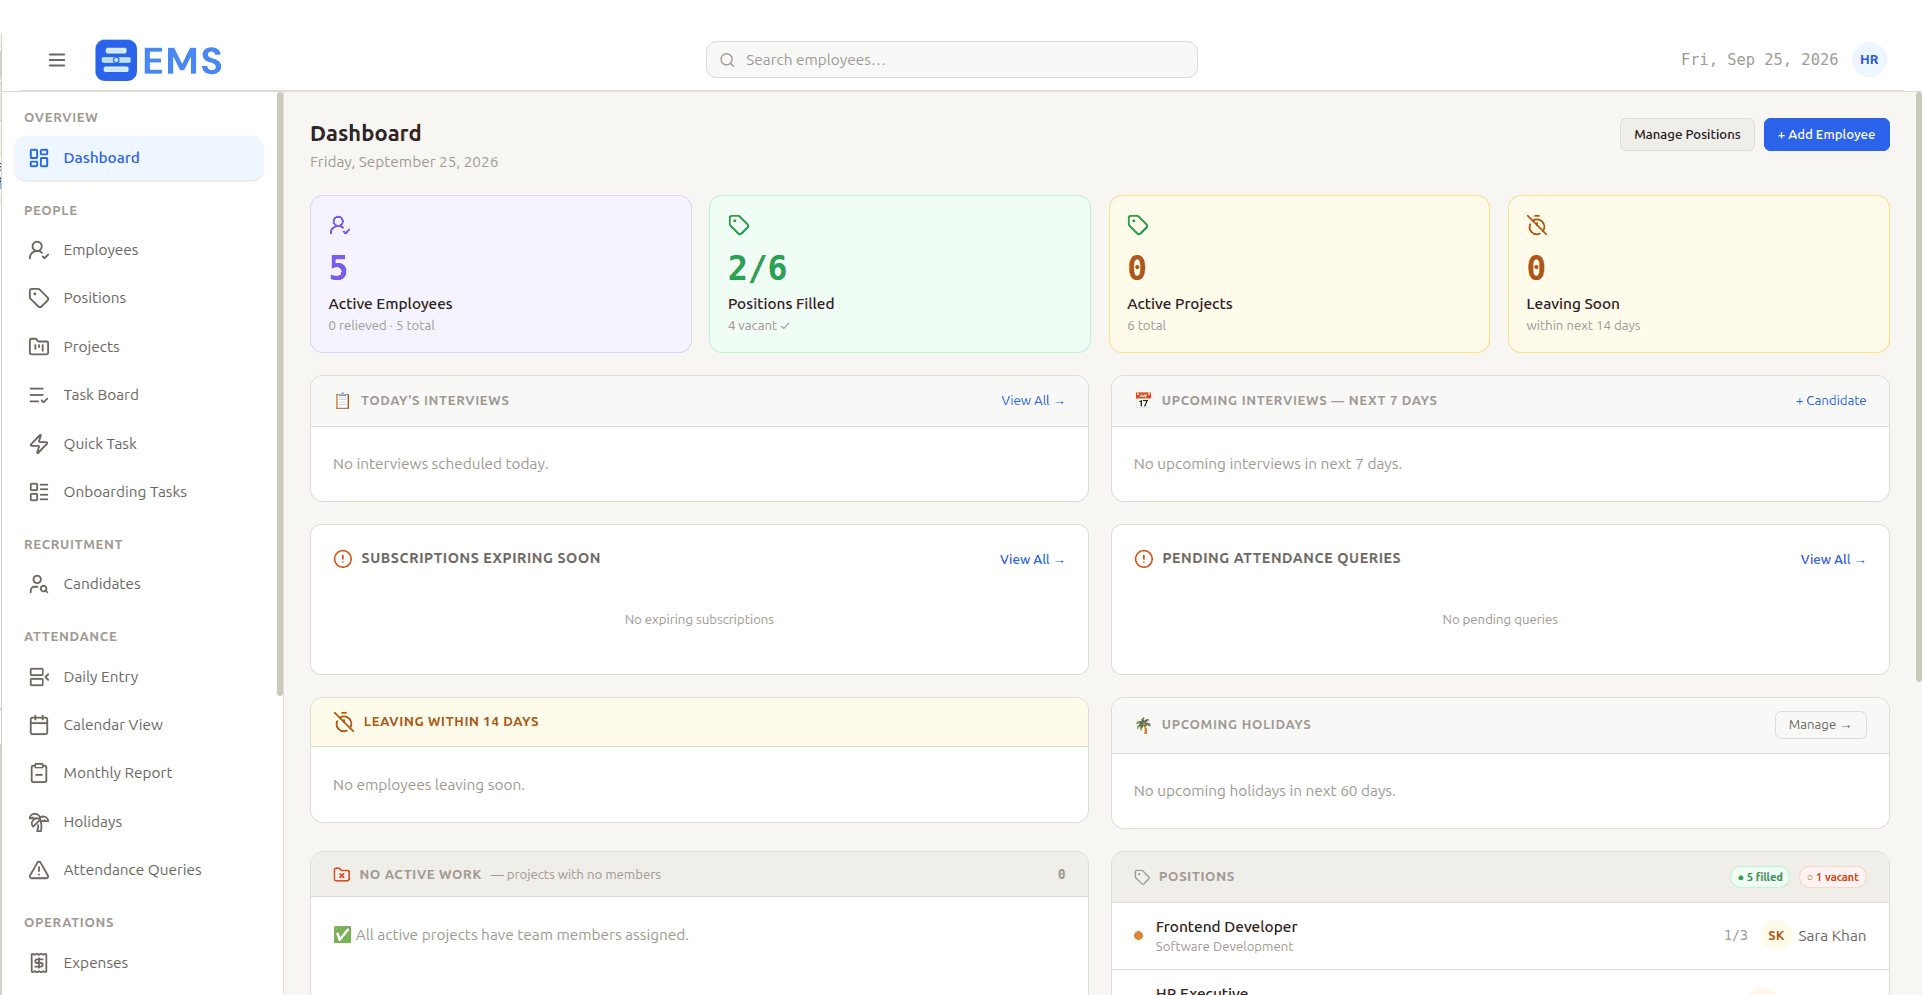
Task: Click the No Active Work folder icon
Action: click(342, 875)
